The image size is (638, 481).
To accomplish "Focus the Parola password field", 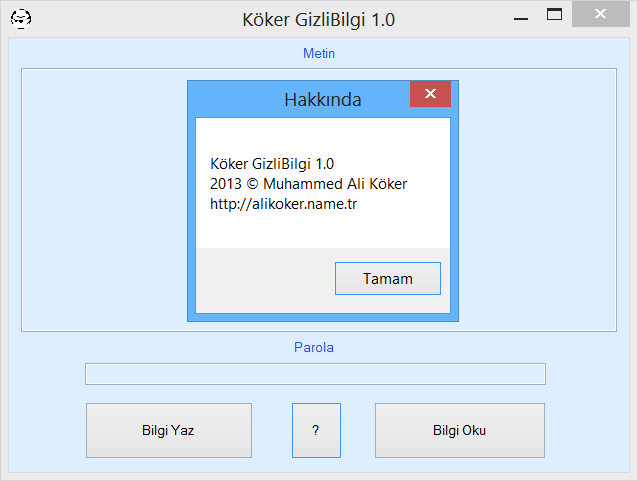I will [315, 374].
